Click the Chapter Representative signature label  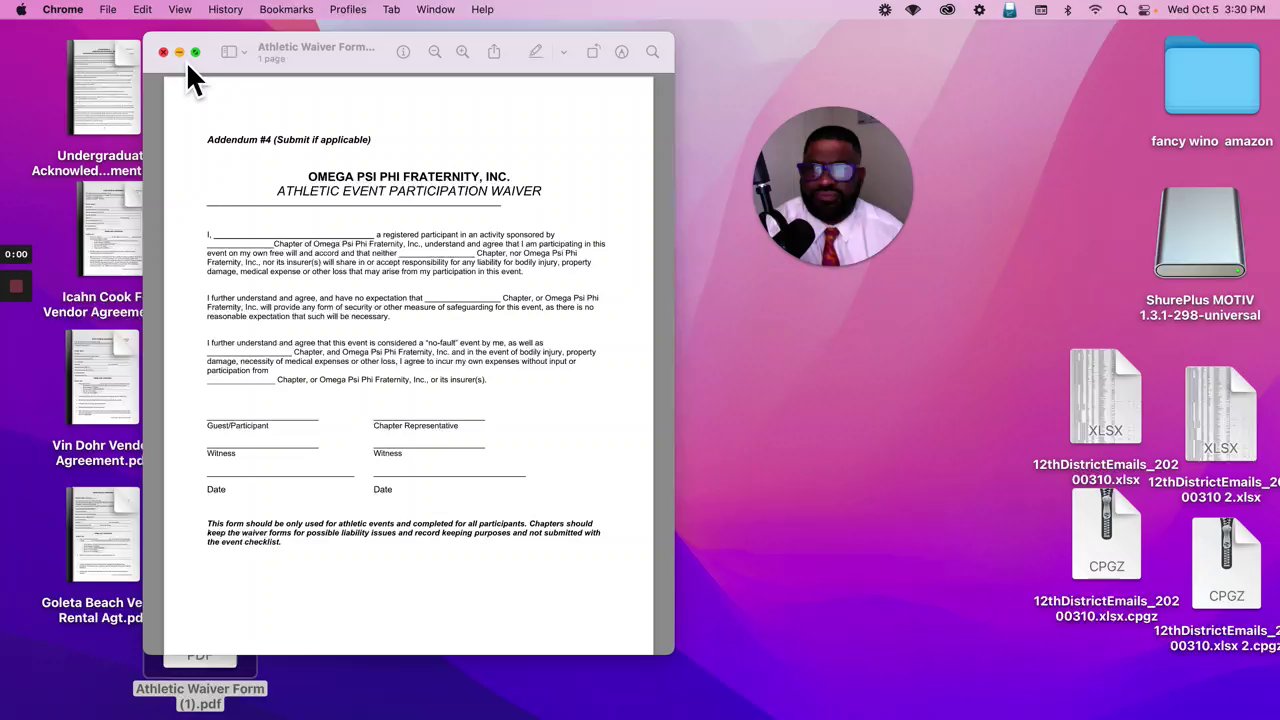click(416, 426)
